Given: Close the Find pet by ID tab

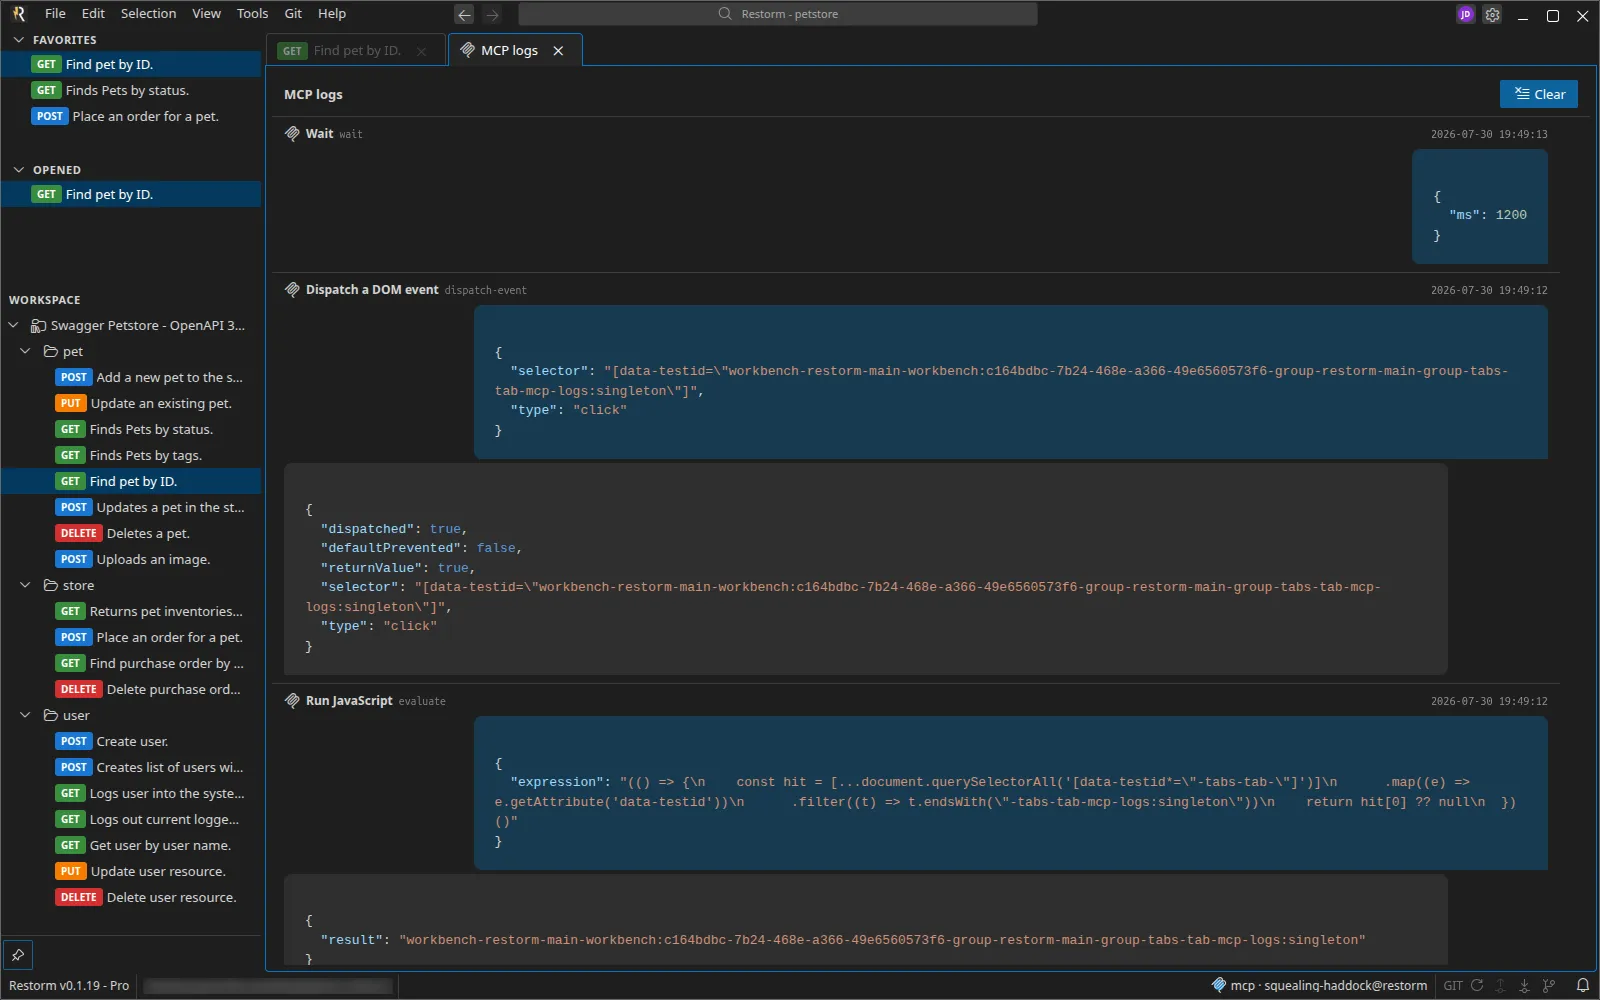Looking at the screenshot, I should (422, 51).
